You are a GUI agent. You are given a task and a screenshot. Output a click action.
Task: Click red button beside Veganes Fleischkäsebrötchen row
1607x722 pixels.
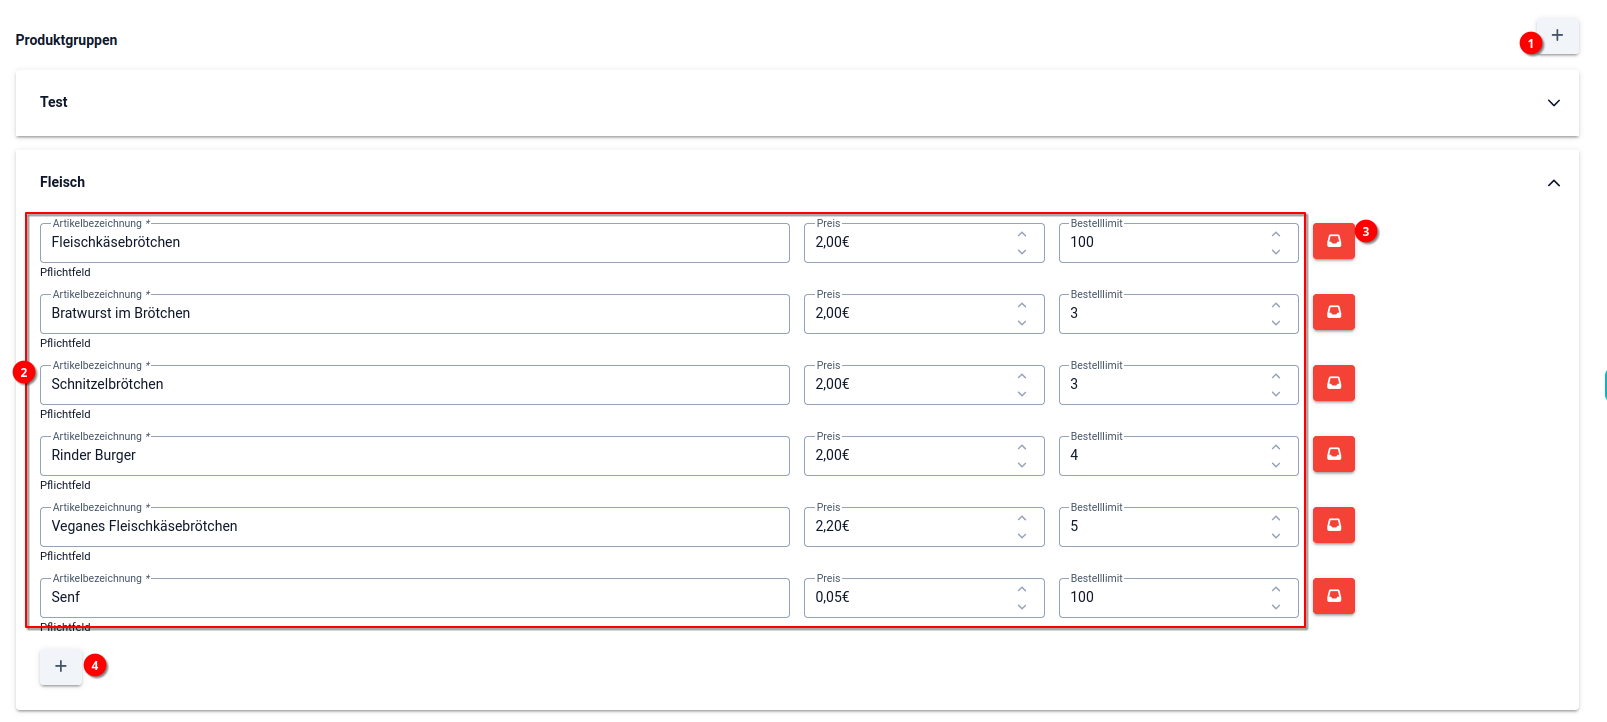click(x=1333, y=525)
